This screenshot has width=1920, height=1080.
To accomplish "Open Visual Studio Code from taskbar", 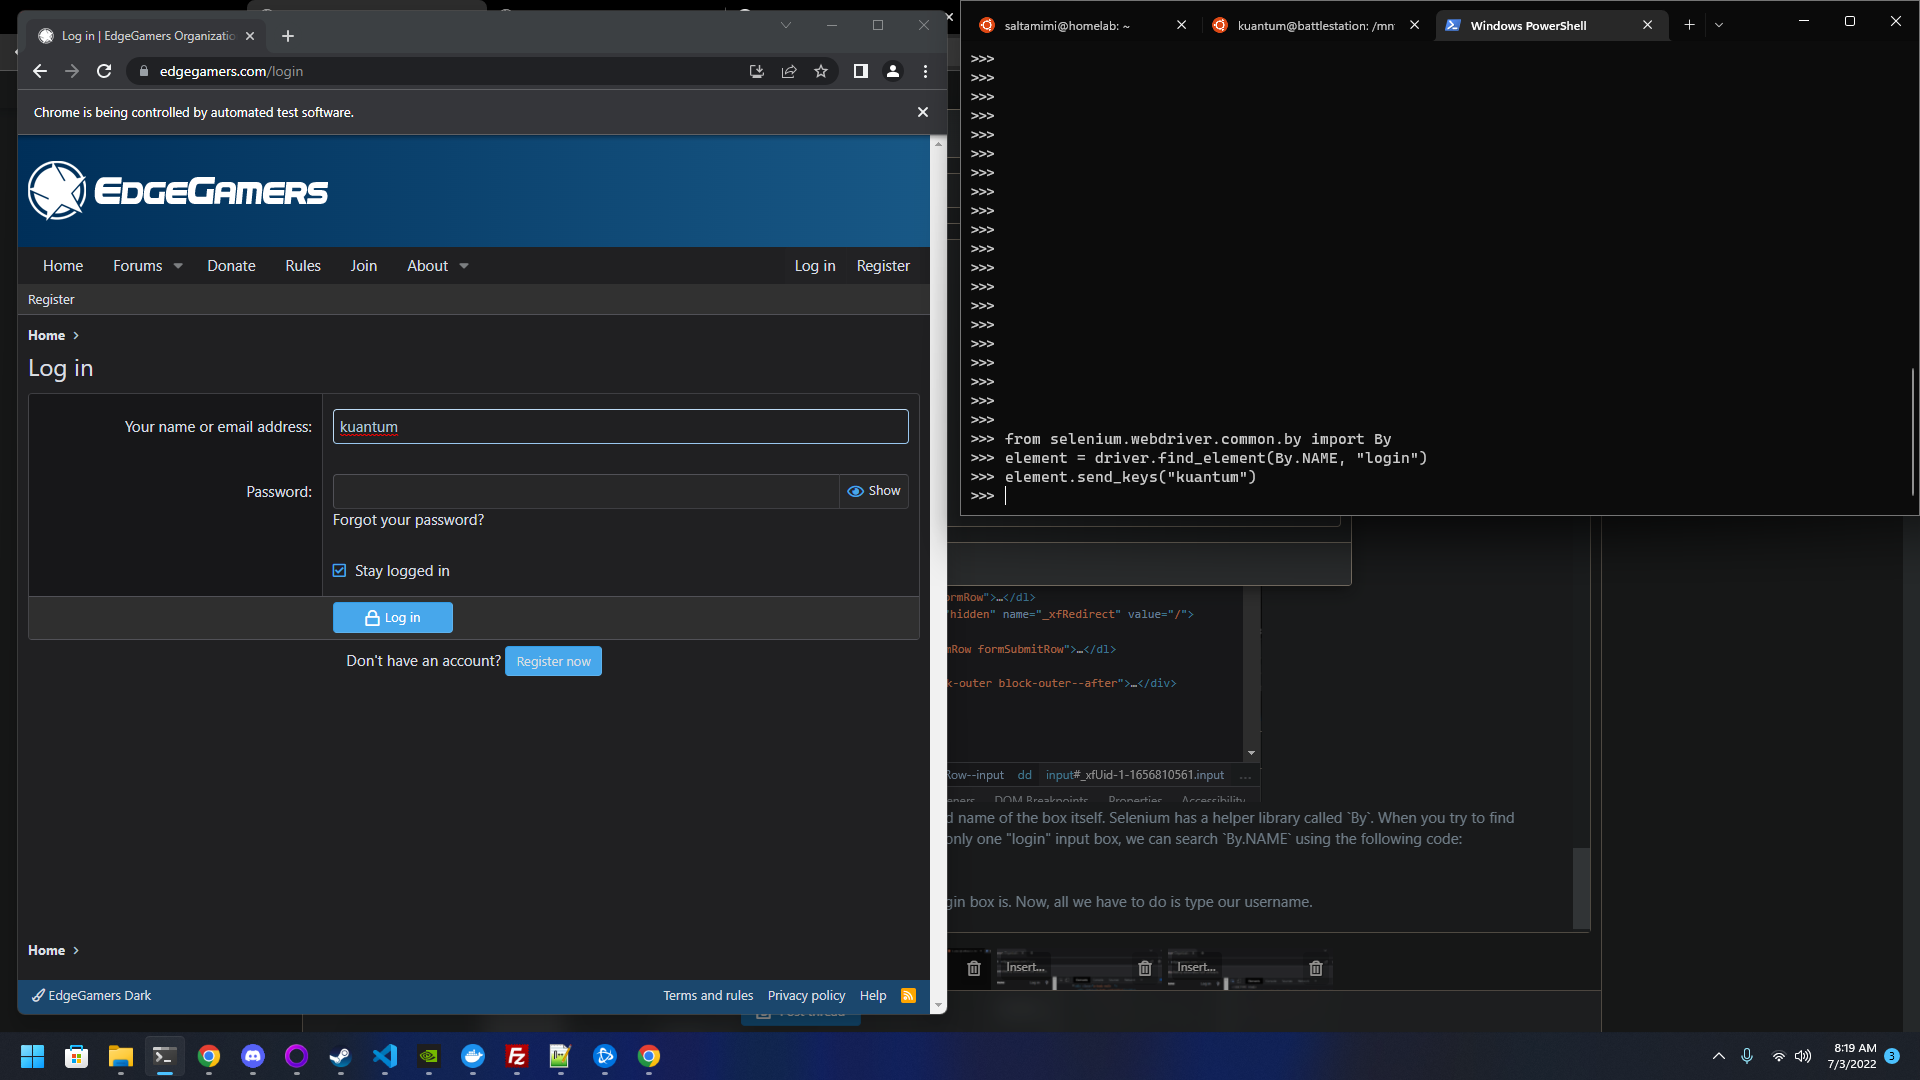I will tap(385, 1056).
